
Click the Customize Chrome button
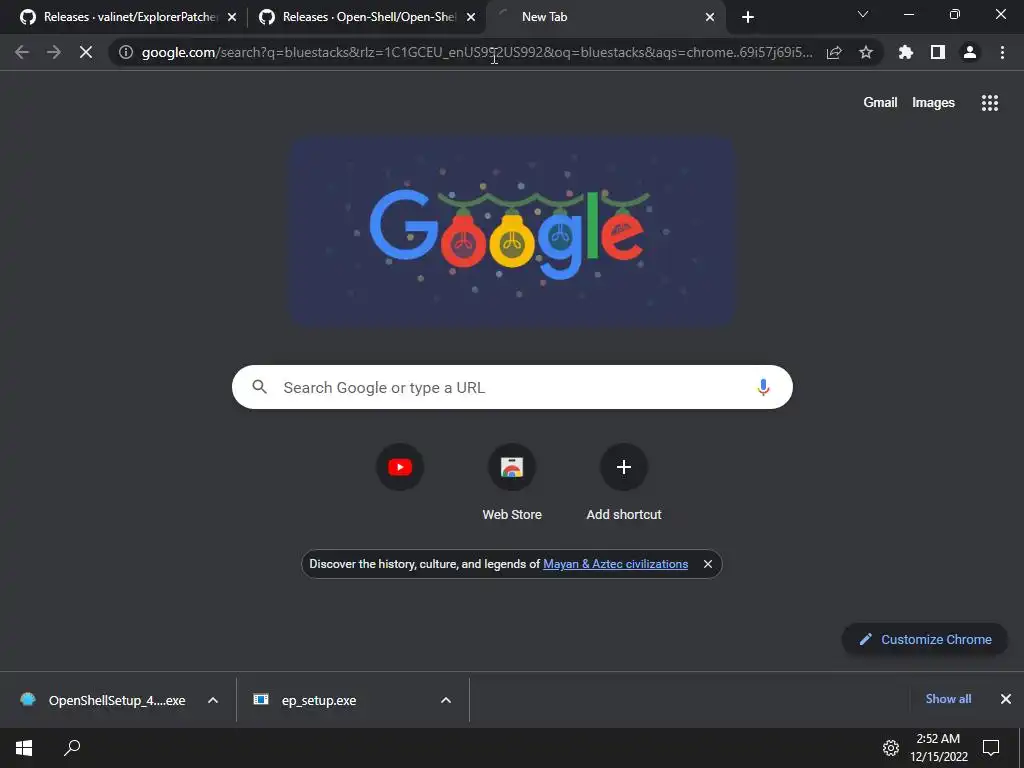tap(925, 639)
